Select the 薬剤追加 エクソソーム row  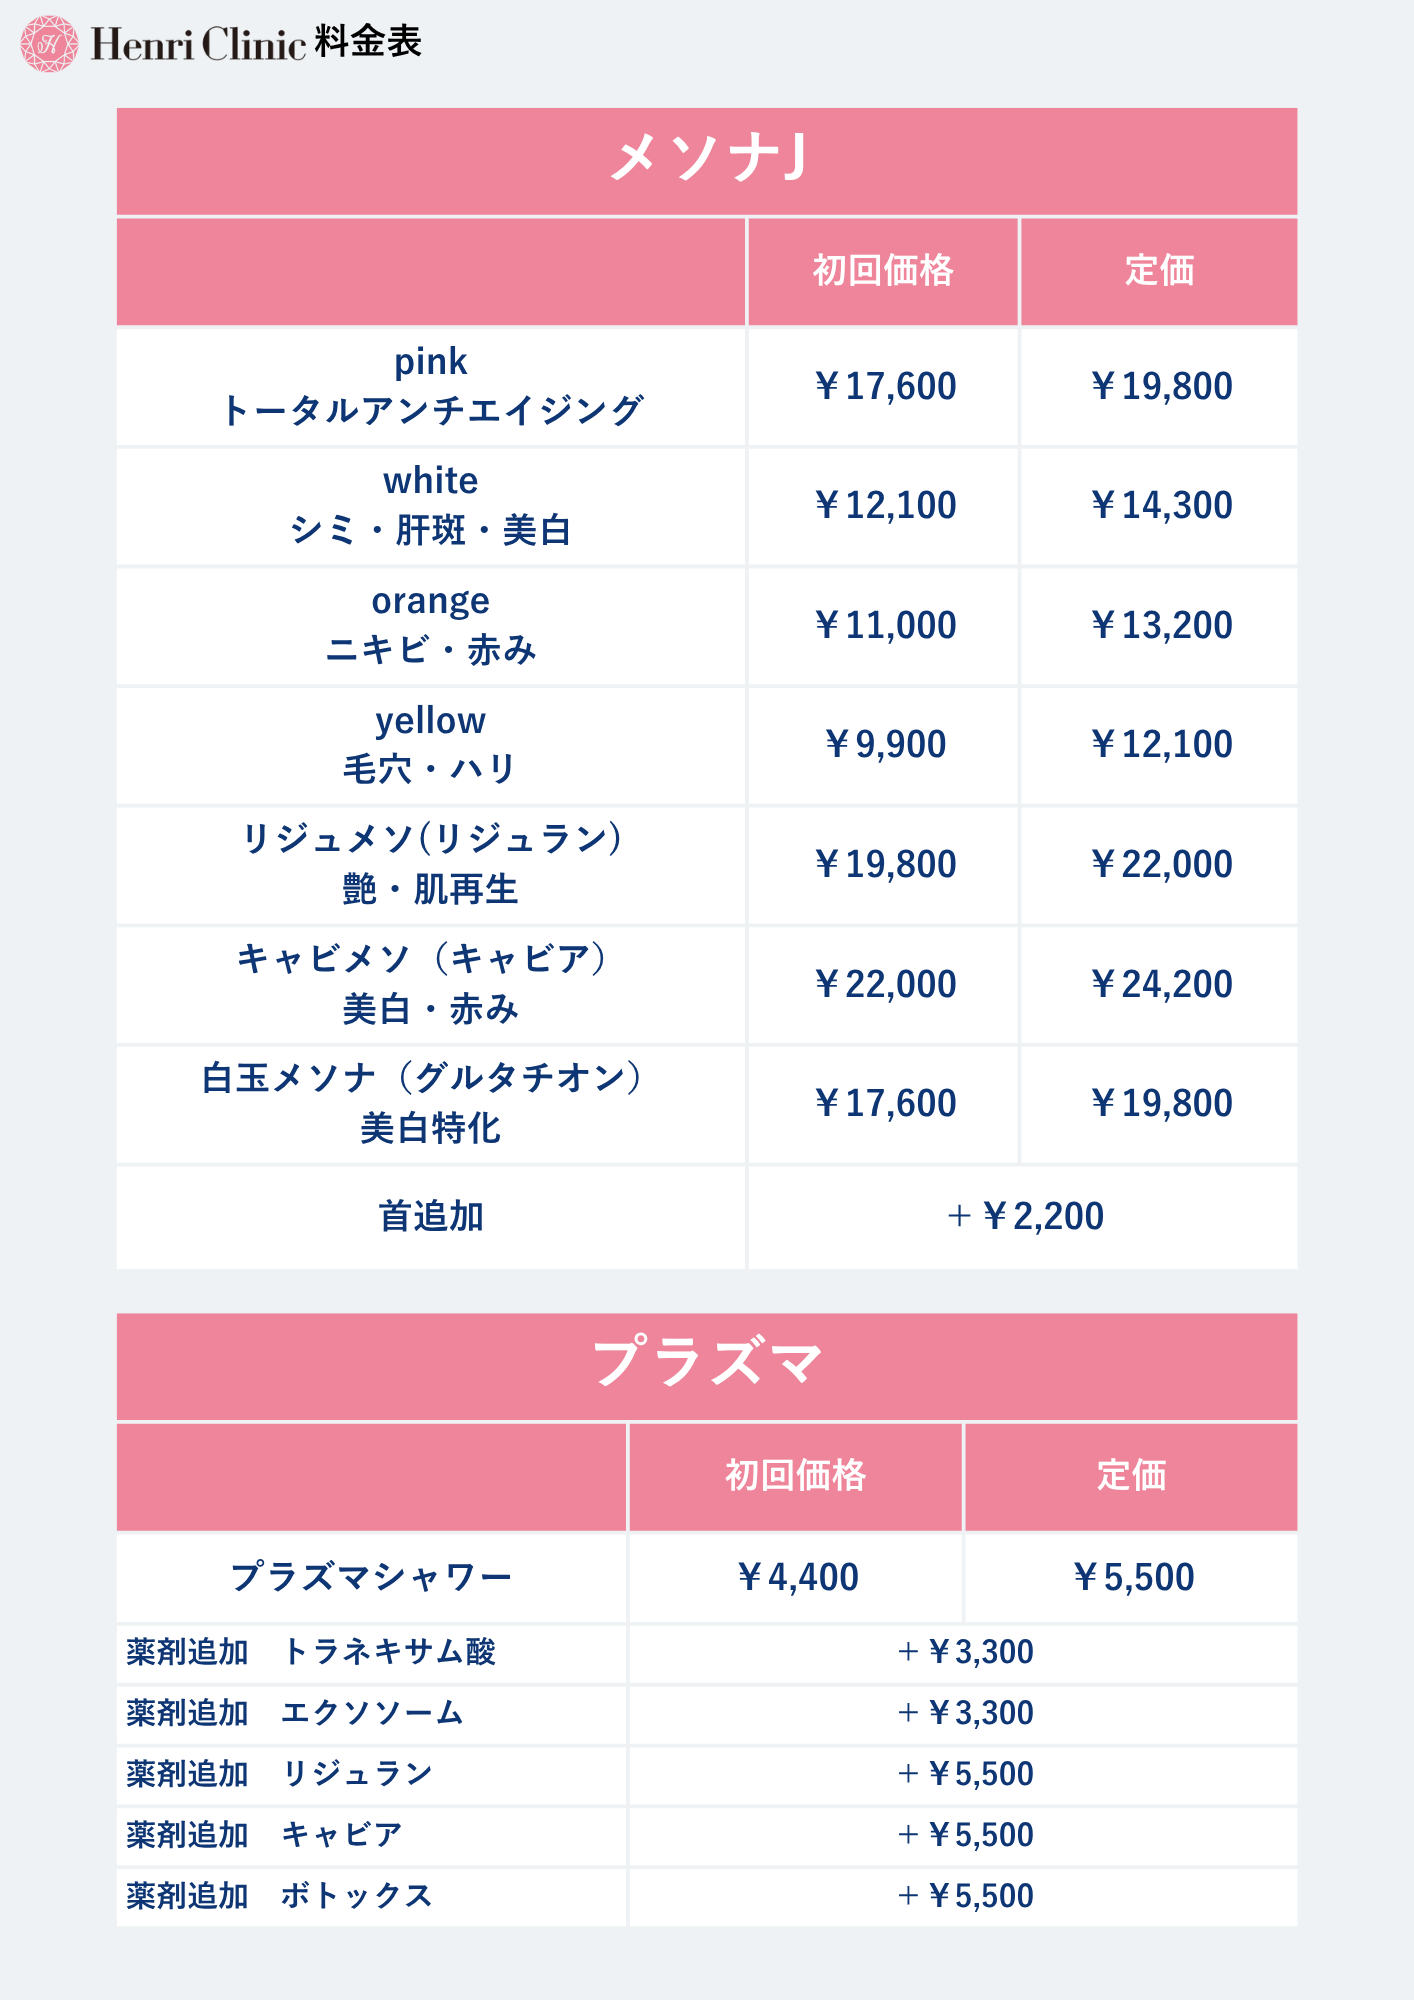(707, 1714)
